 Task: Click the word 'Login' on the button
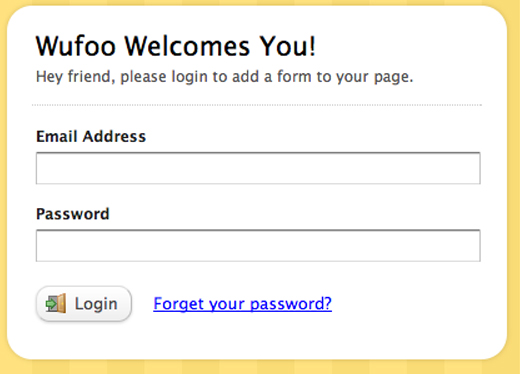(96, 304)
